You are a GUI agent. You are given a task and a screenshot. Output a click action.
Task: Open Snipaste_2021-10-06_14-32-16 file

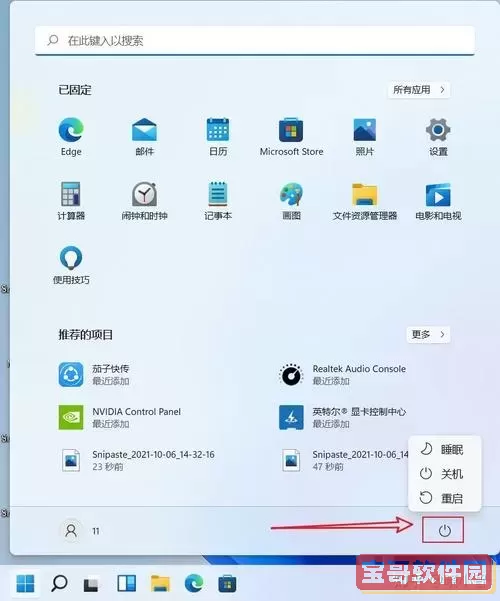pos(137,460)
